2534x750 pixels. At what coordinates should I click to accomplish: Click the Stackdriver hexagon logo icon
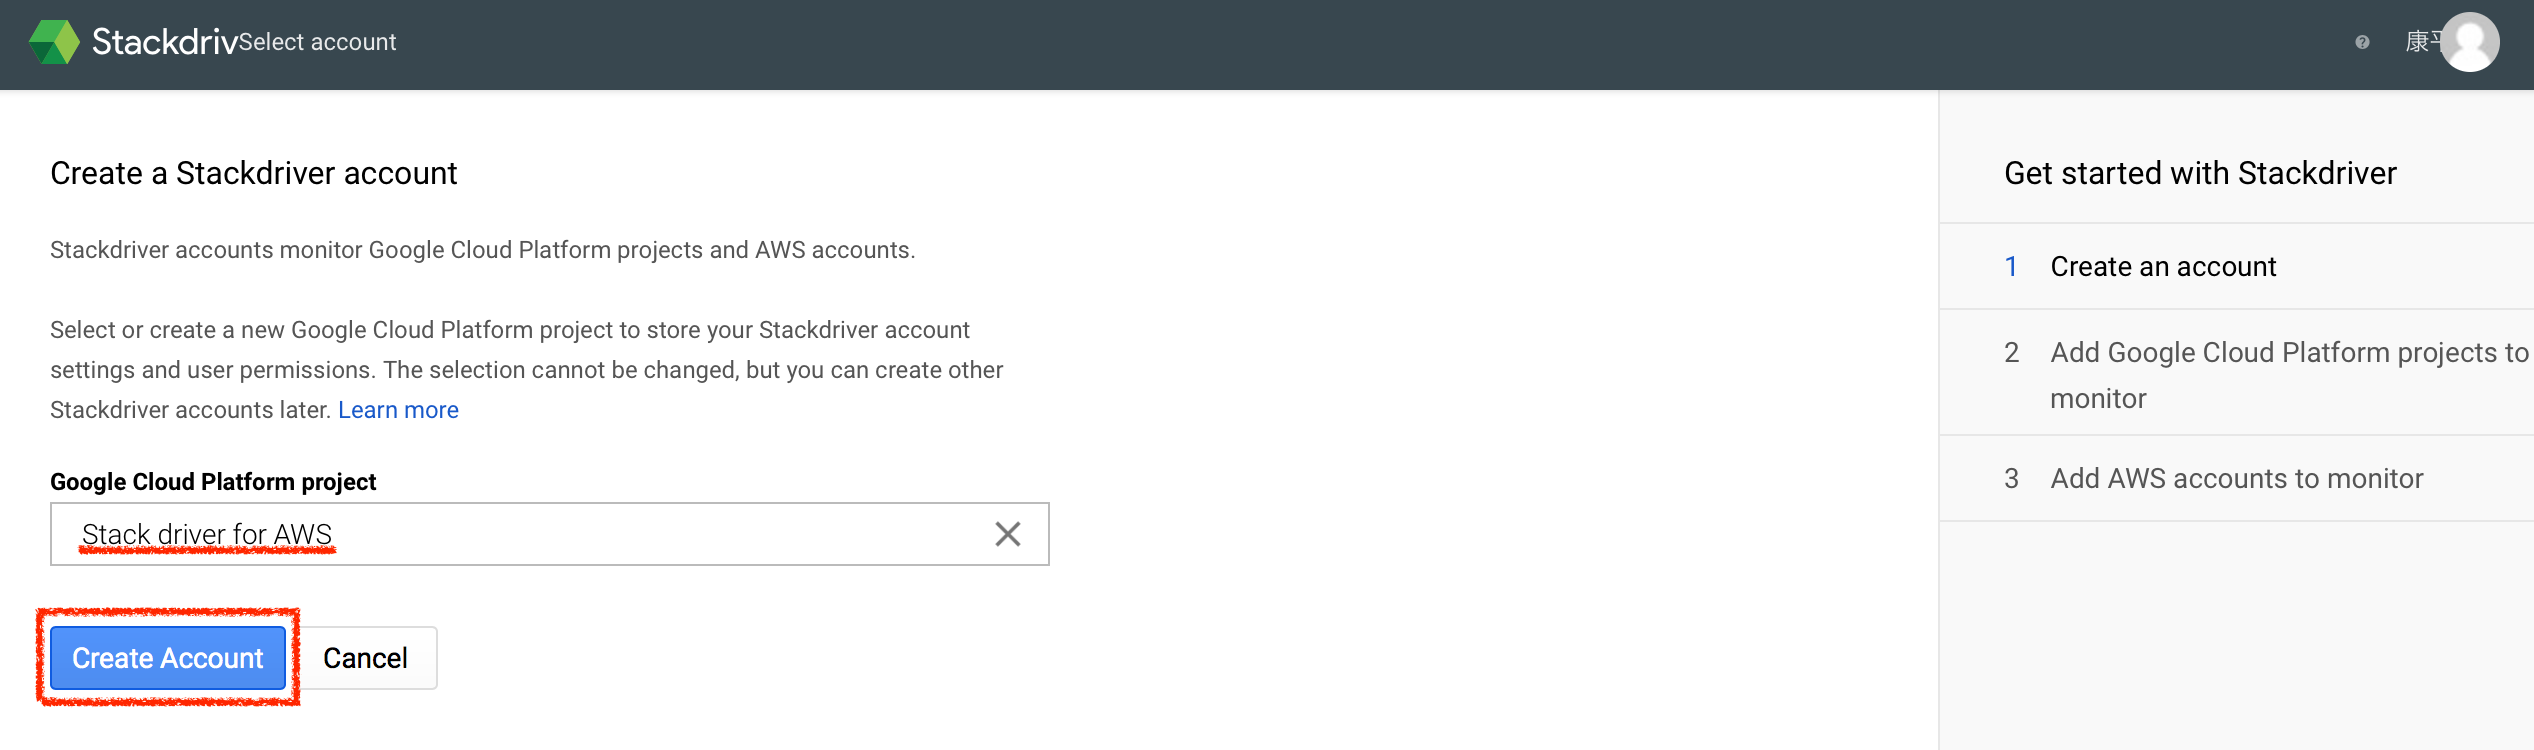click(54, 42)
